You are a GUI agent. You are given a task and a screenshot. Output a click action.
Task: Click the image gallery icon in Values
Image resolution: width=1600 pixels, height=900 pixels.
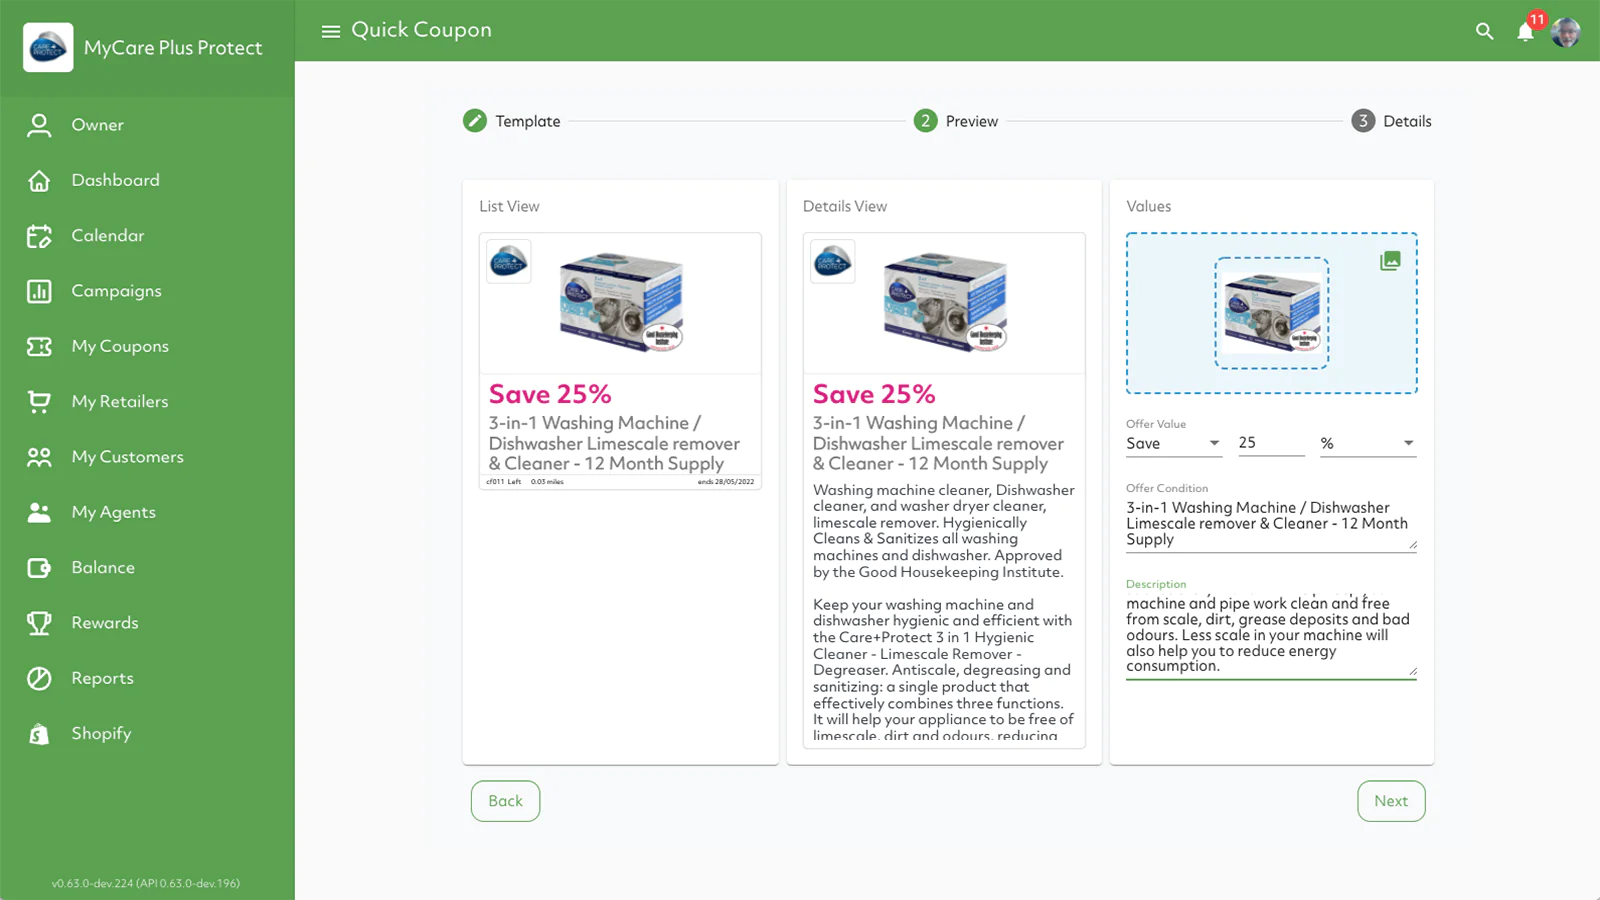[x=1390, y=261]
